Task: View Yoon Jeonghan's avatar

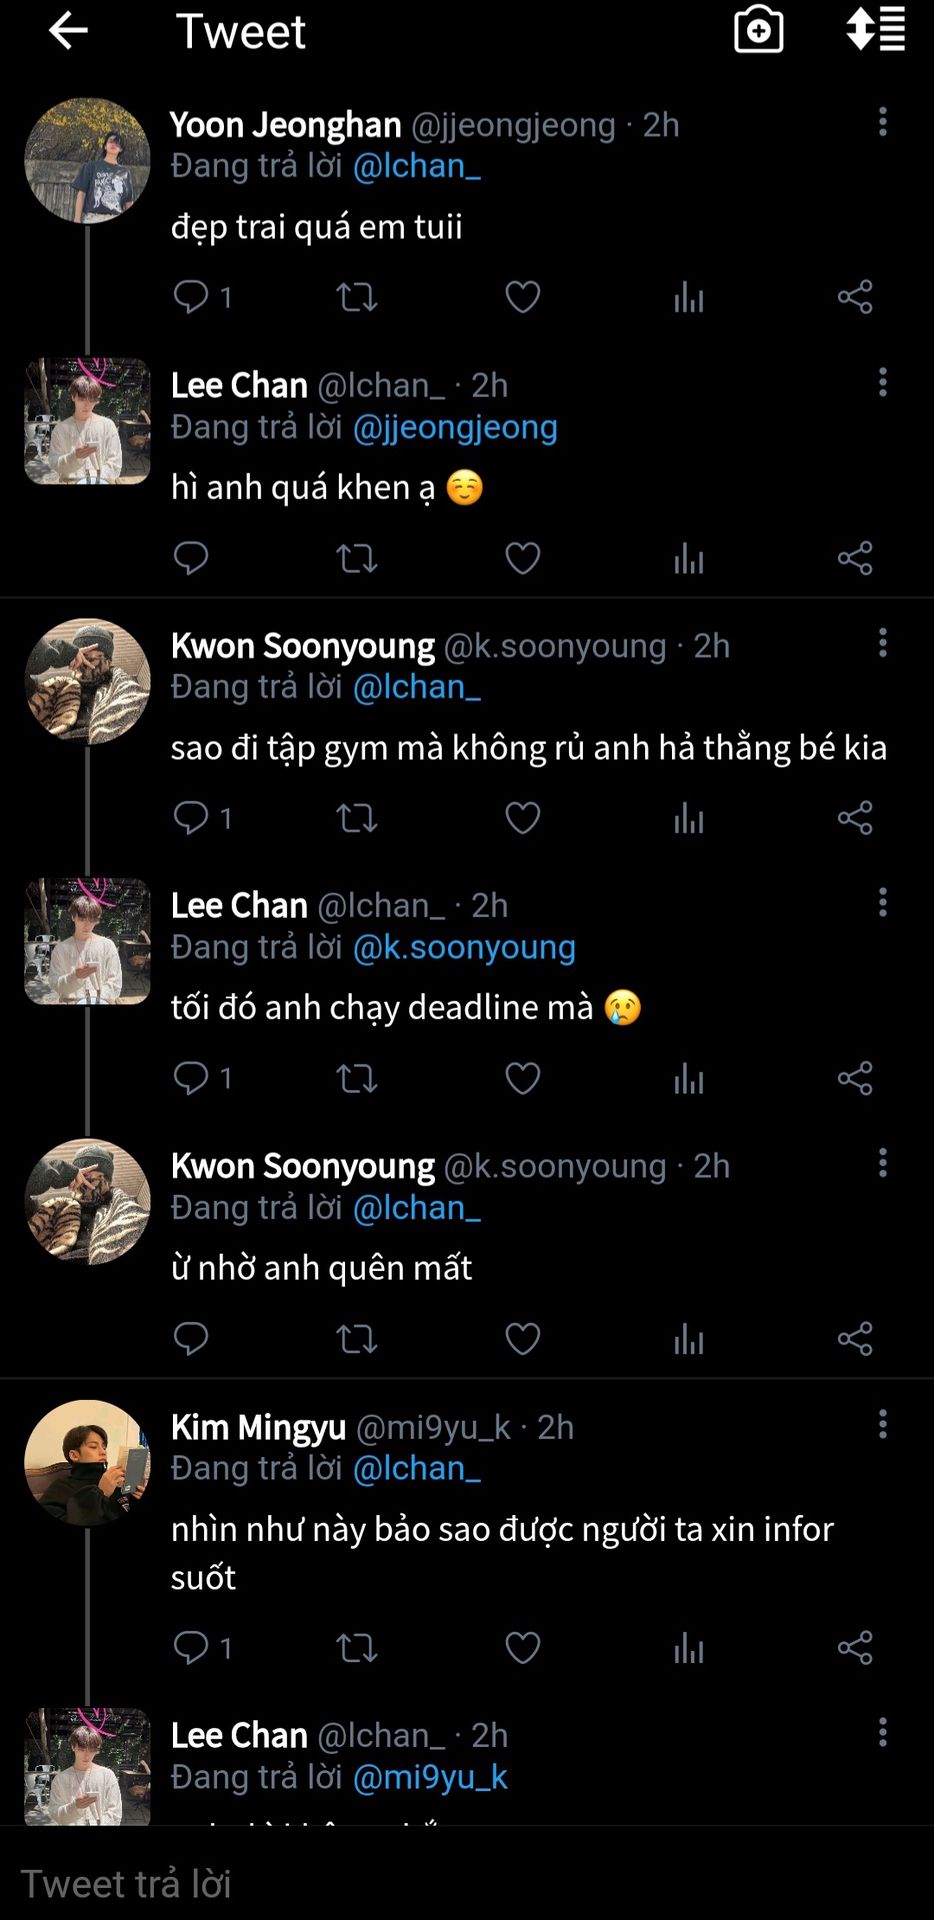Action: 87,160
